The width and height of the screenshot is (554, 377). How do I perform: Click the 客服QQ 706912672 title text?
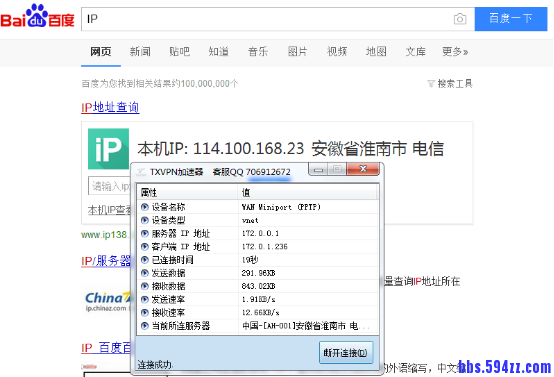pos(252,172)
